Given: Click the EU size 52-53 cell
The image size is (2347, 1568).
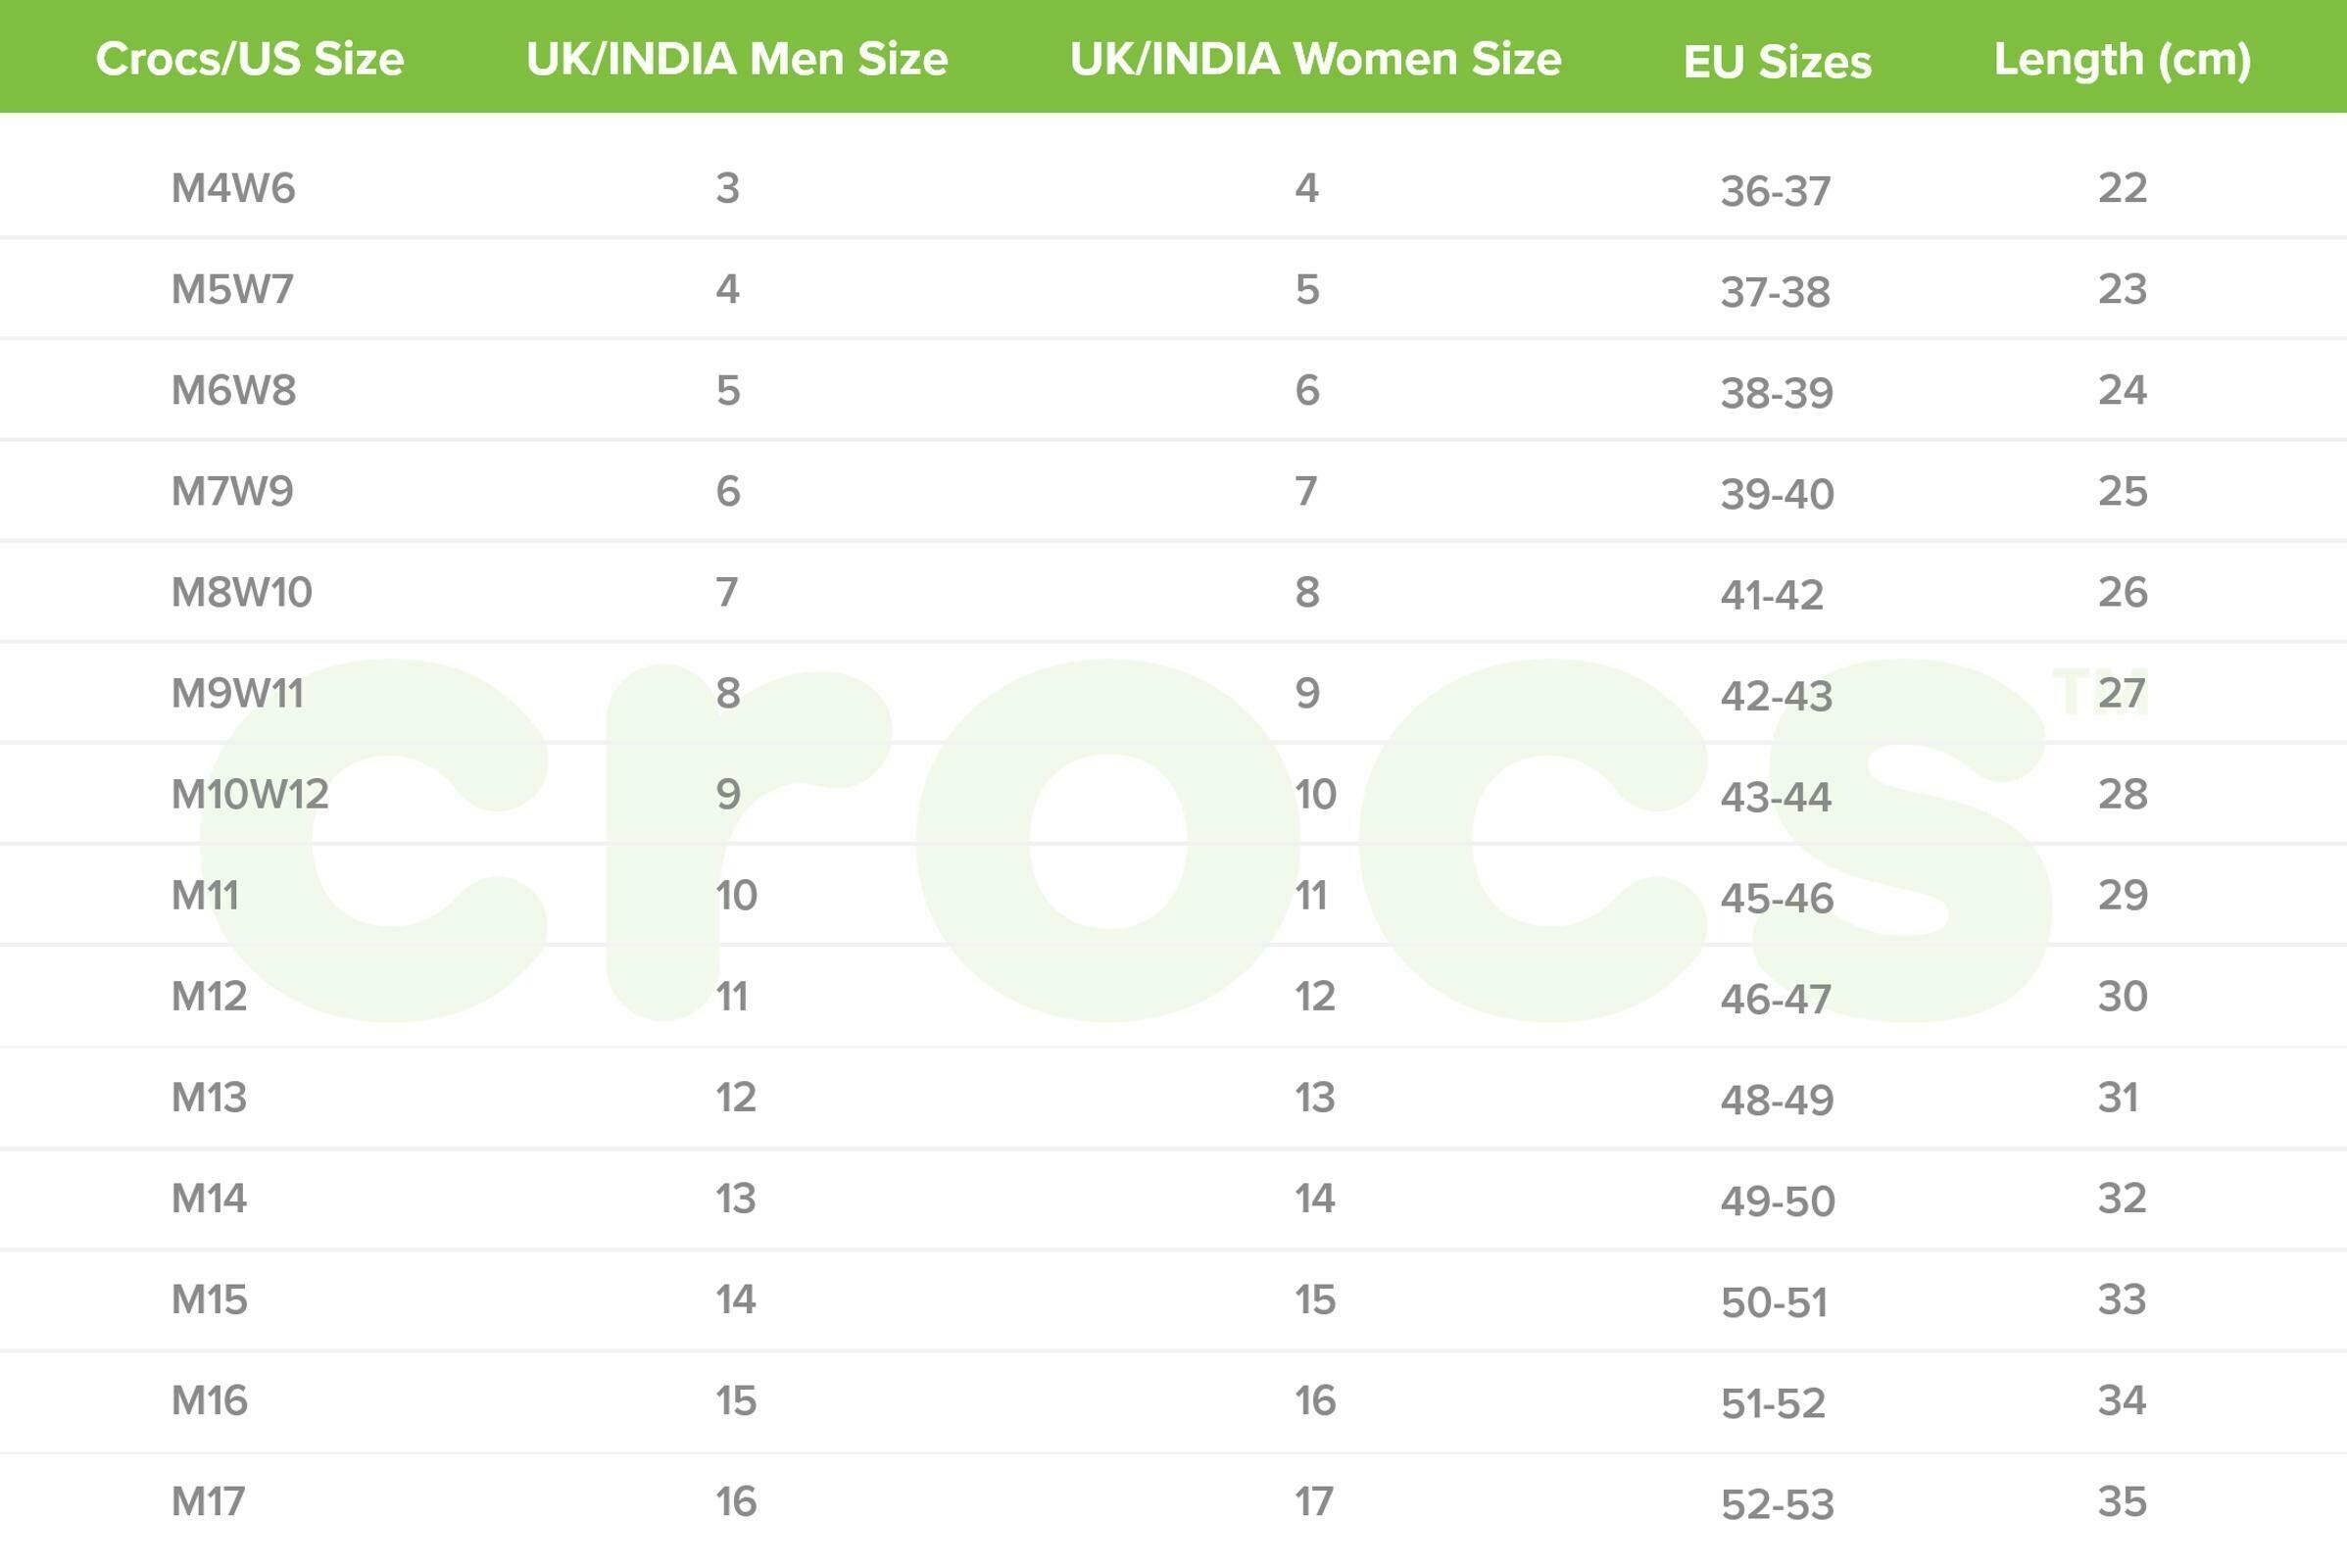Looking at the screenshot, I should click(x=1777, y=1504).
